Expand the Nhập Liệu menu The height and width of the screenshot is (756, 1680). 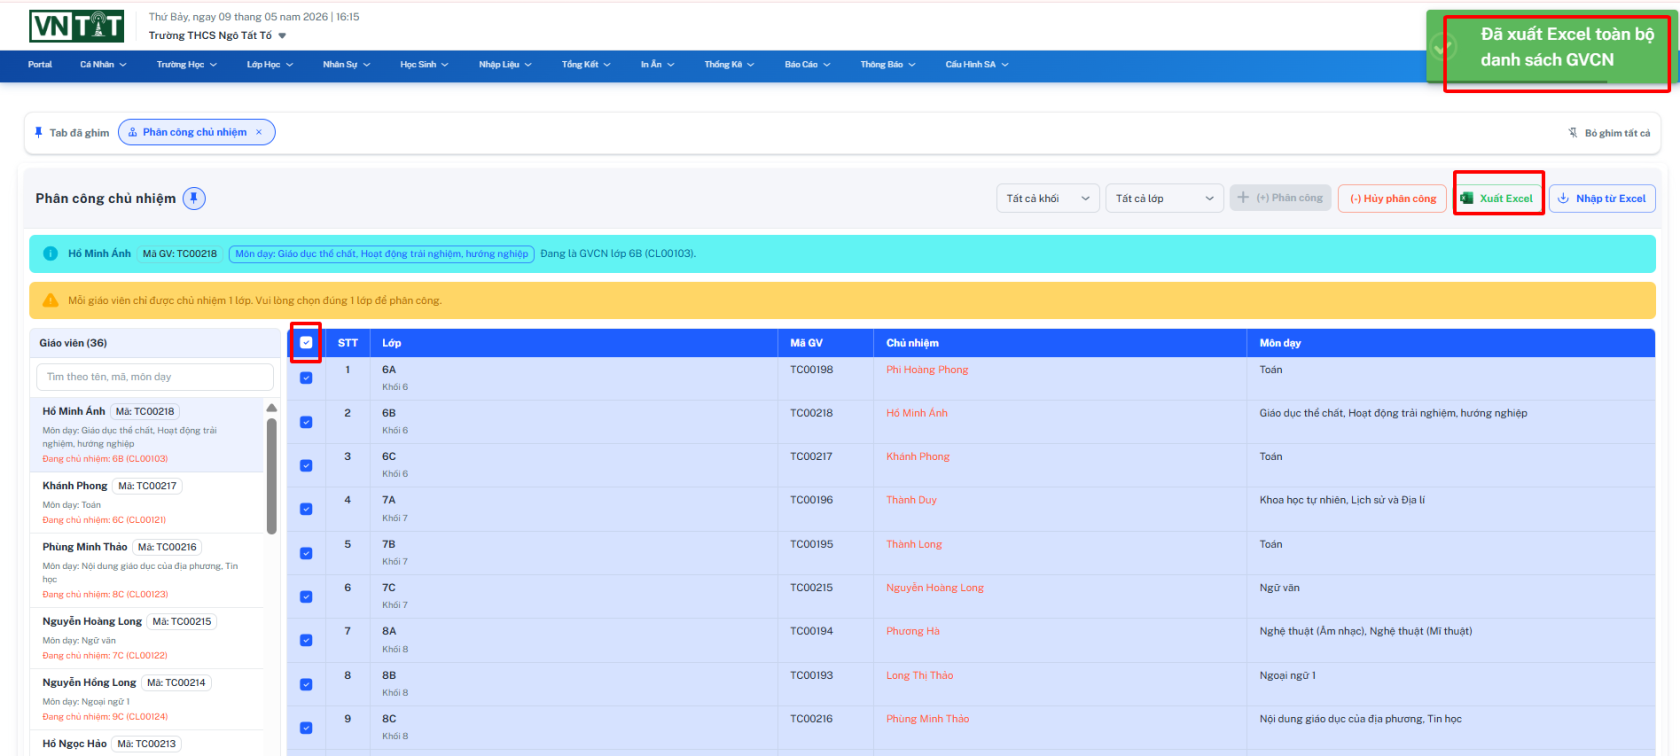click(x=505, y=64)
